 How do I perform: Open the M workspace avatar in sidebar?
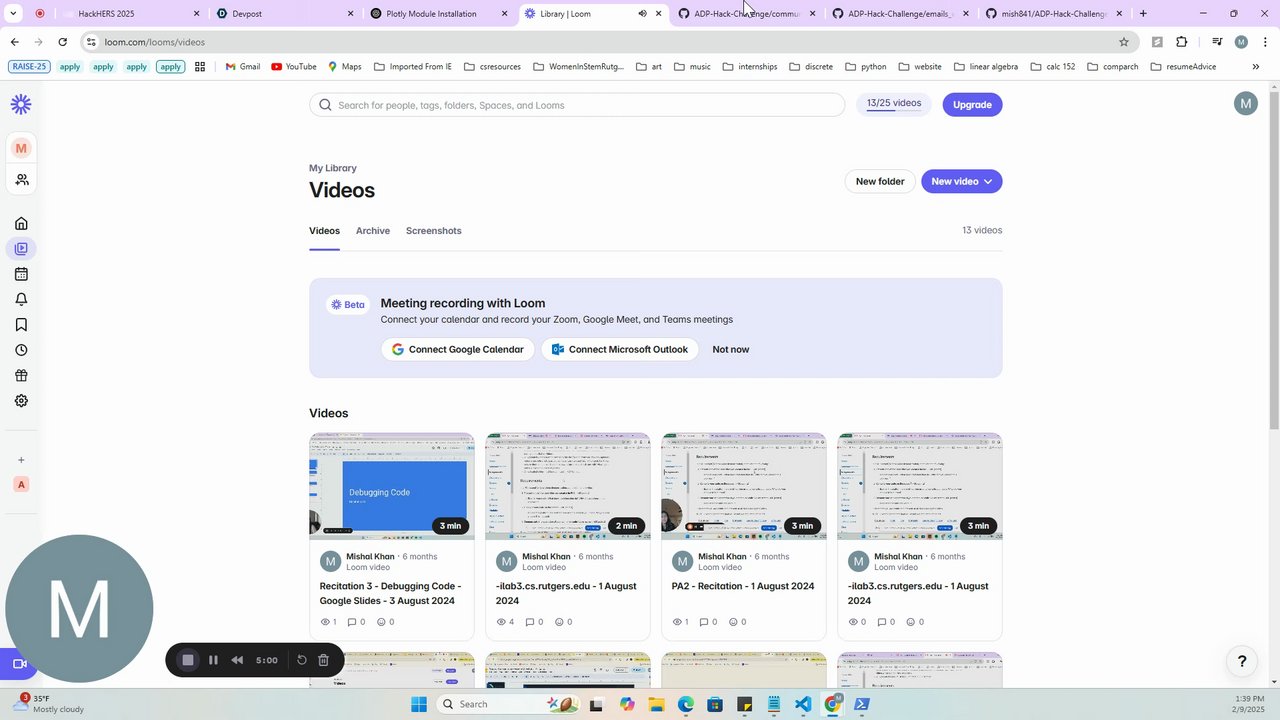coord(21,148)
